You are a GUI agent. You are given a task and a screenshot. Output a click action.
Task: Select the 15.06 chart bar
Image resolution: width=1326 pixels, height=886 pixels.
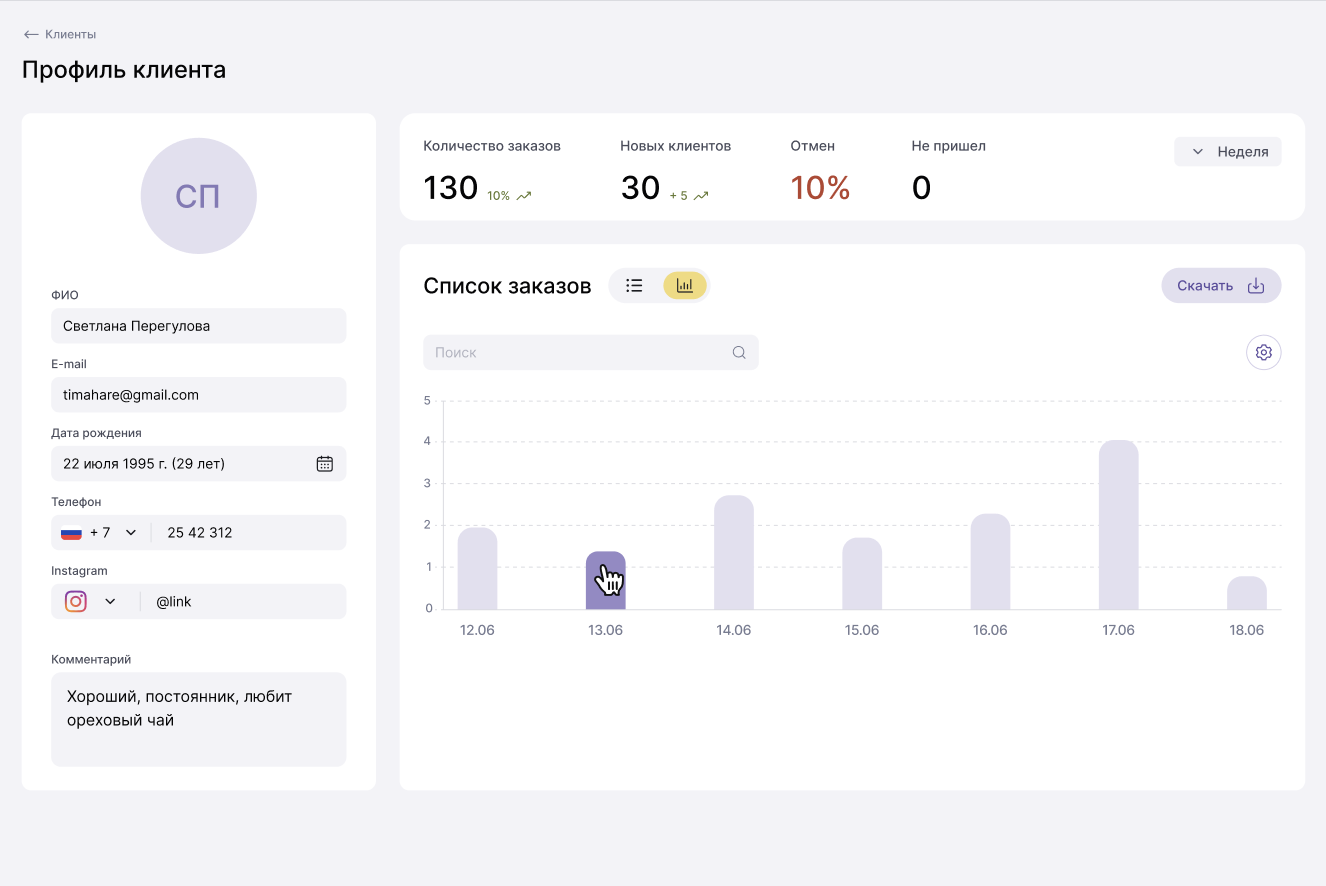(862, 574)
